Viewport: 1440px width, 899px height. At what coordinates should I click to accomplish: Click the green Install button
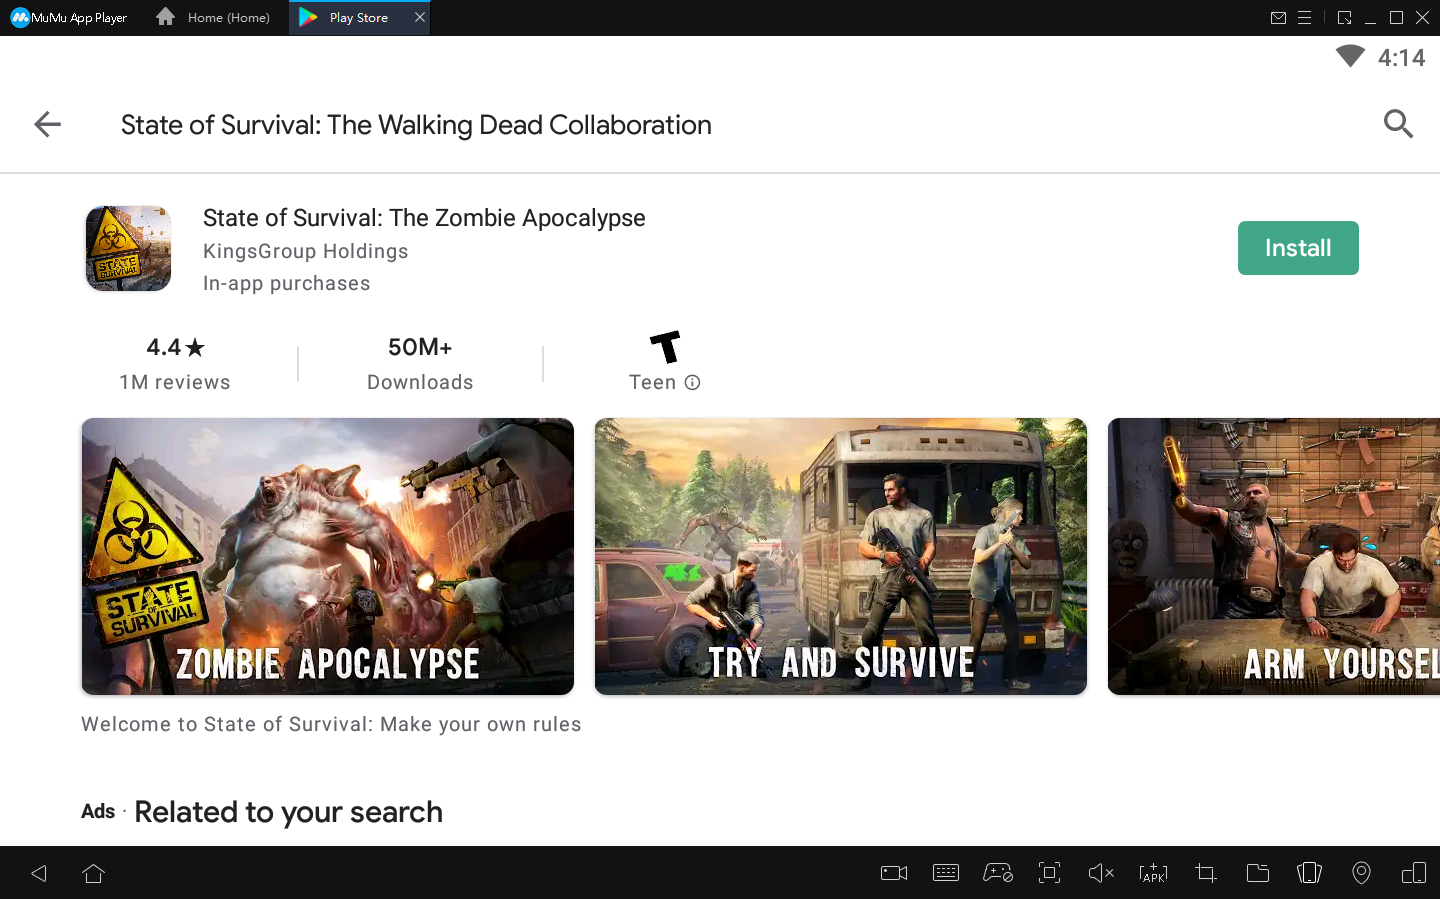[1297, 248]
